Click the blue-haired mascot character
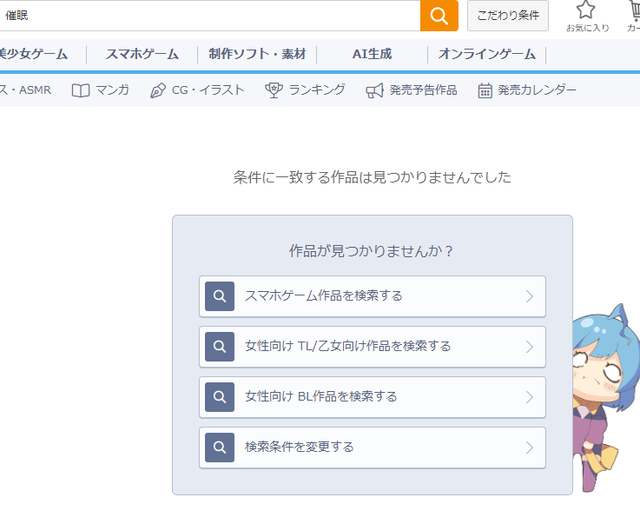This screenshot has width=640, height=524. point(604,398)
